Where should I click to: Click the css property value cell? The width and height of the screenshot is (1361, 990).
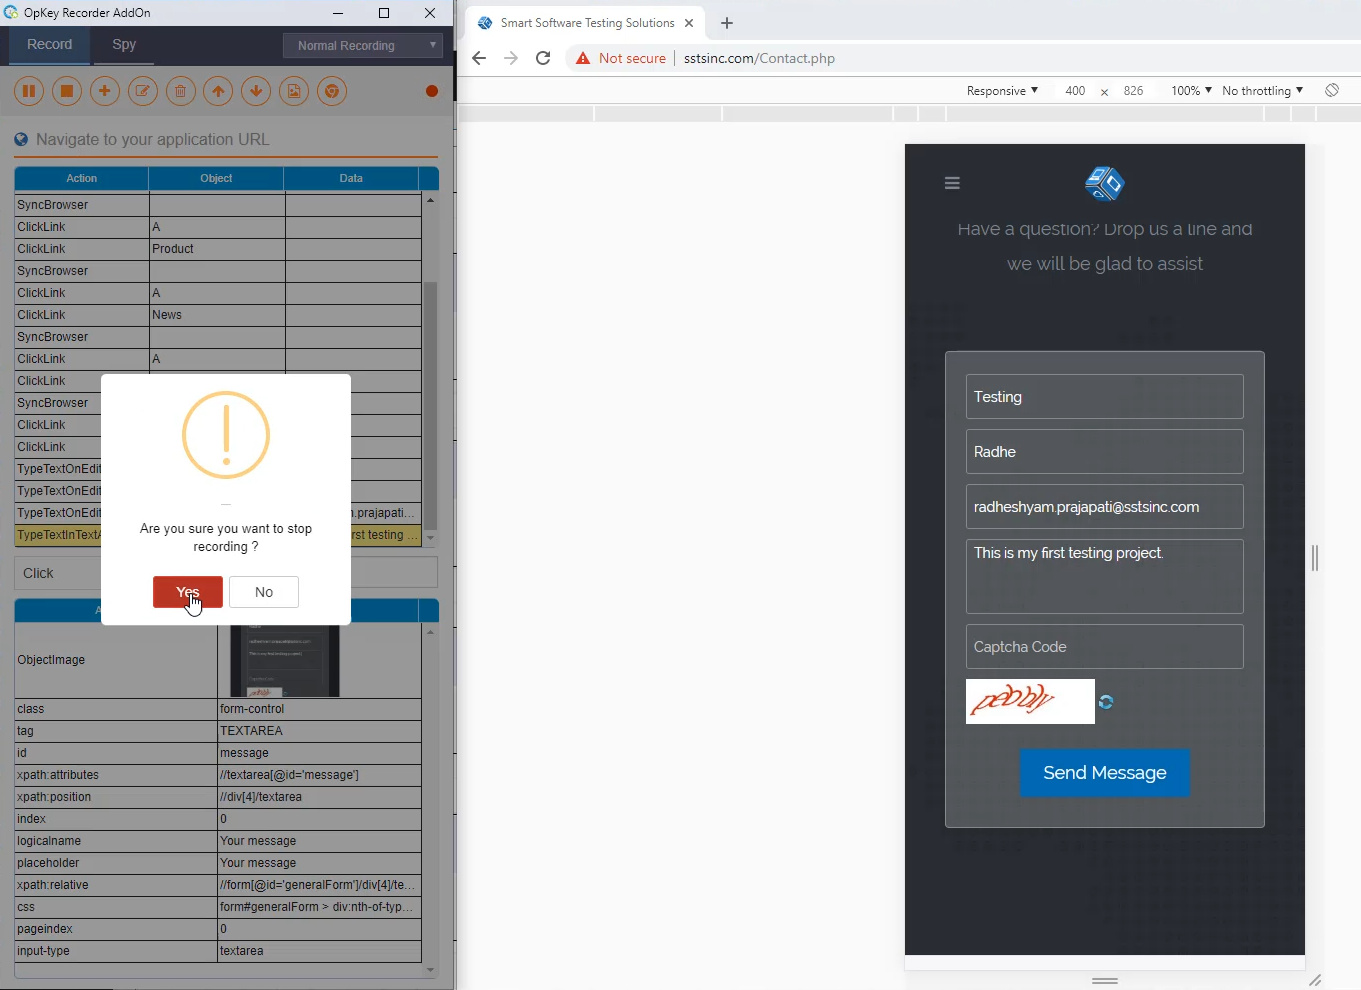click(x=319, y=907)
